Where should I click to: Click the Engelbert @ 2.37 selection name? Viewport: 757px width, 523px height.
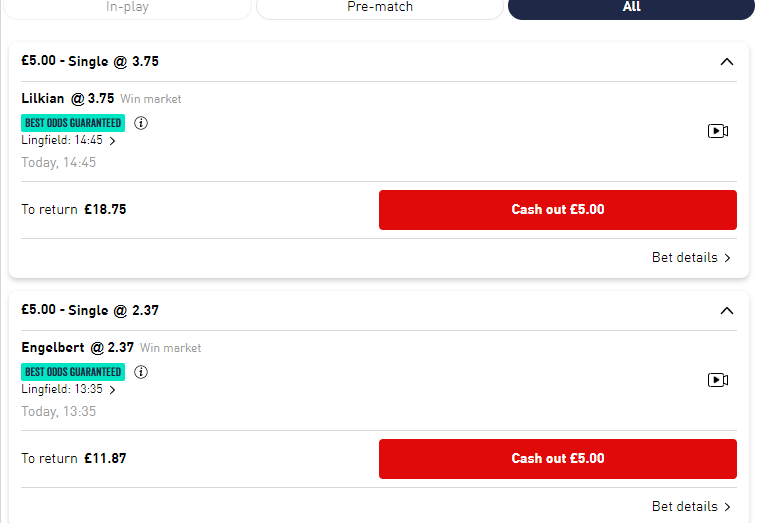[77, 347]
